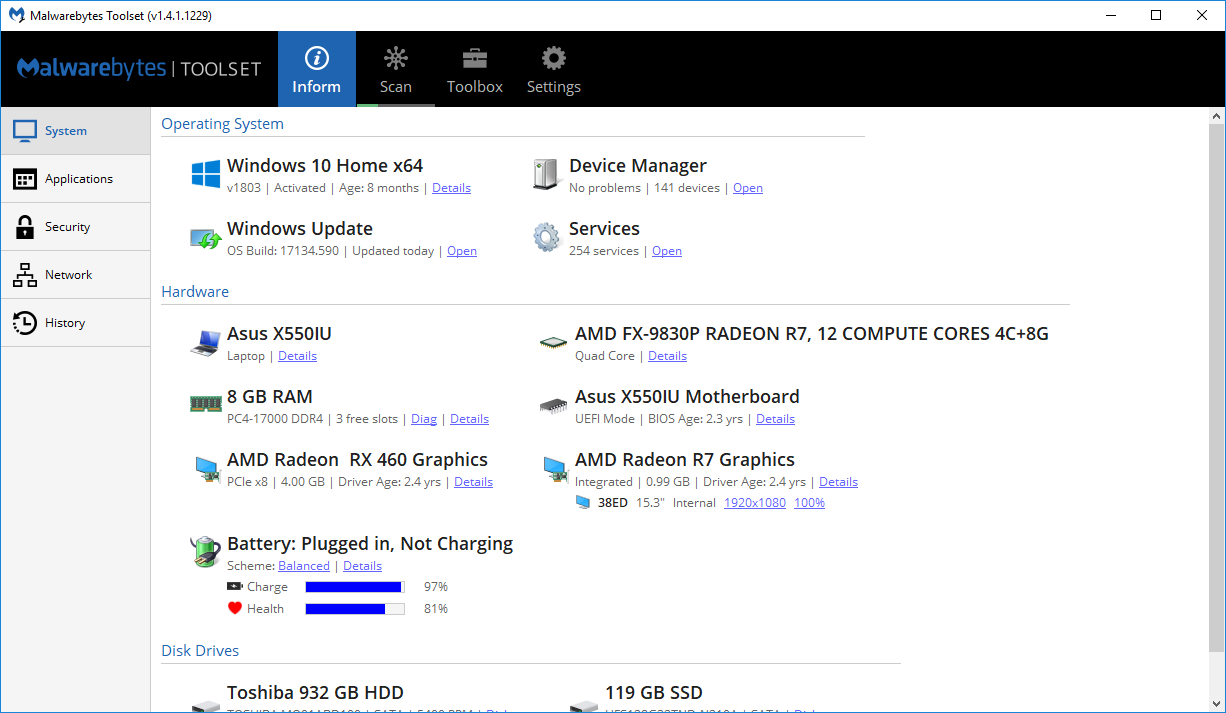Click the battery icon
Screen dimensions: 1226x713
205,552
